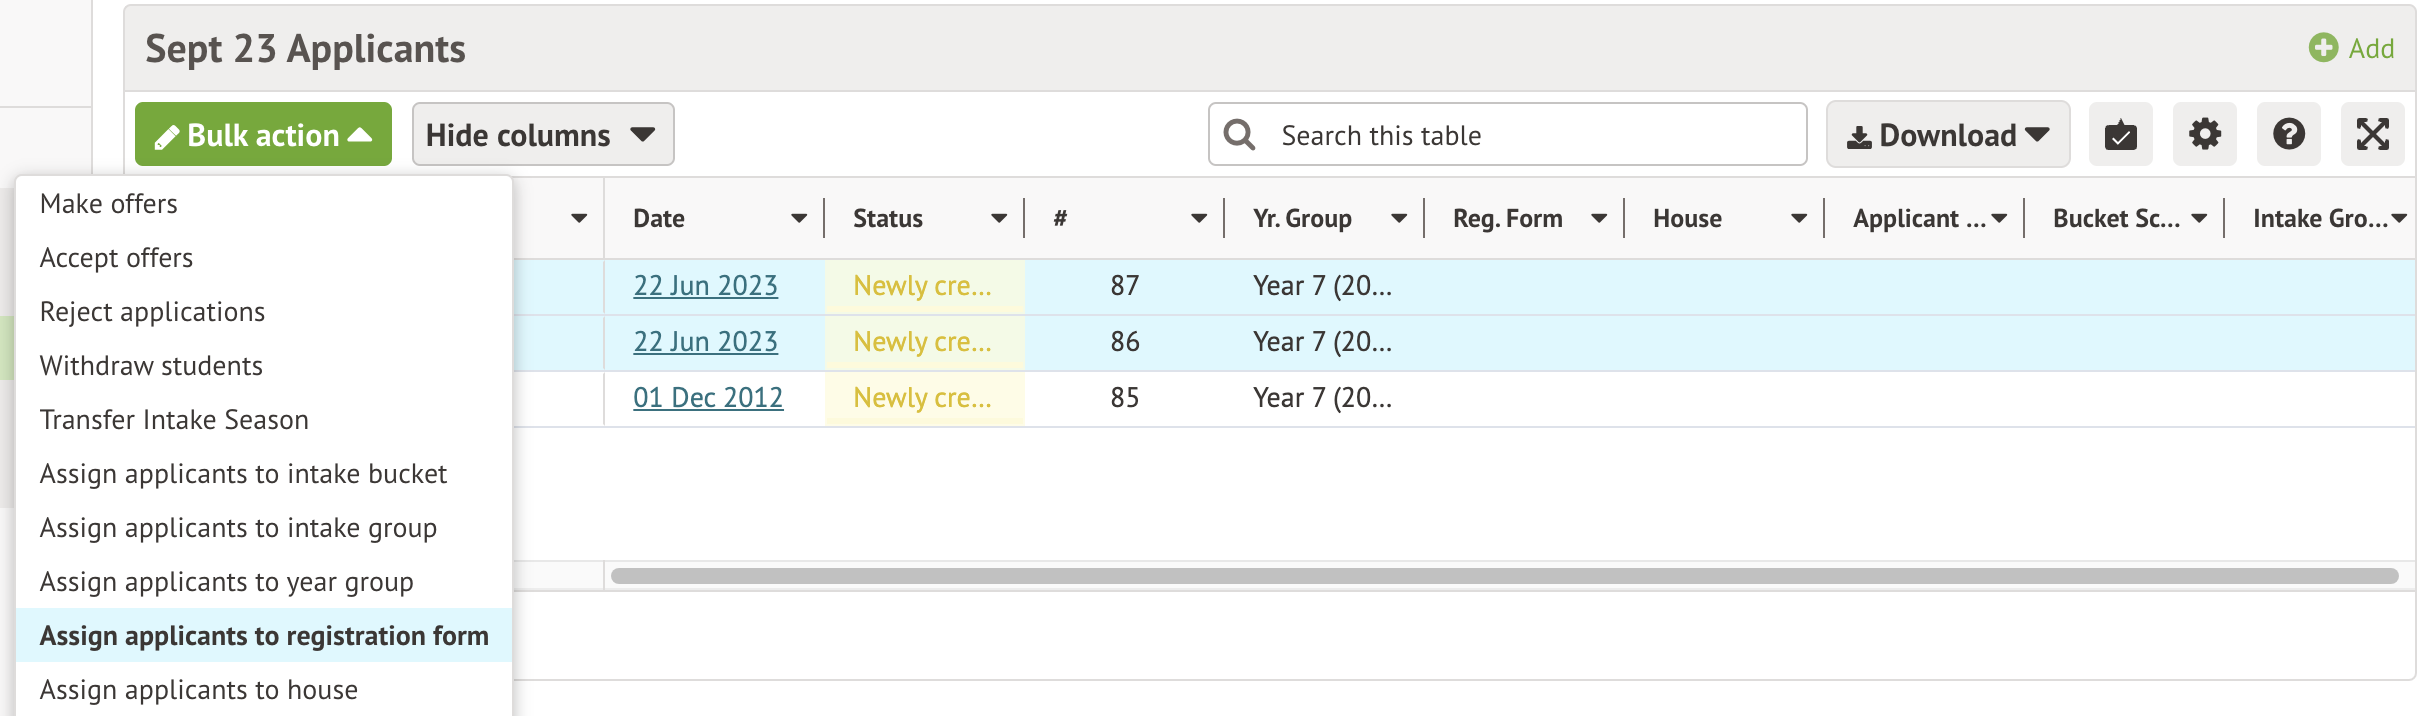Click the horizontal table scrollbar
The width and height of the screenshot is (2432, 716).
(1504, 576)
